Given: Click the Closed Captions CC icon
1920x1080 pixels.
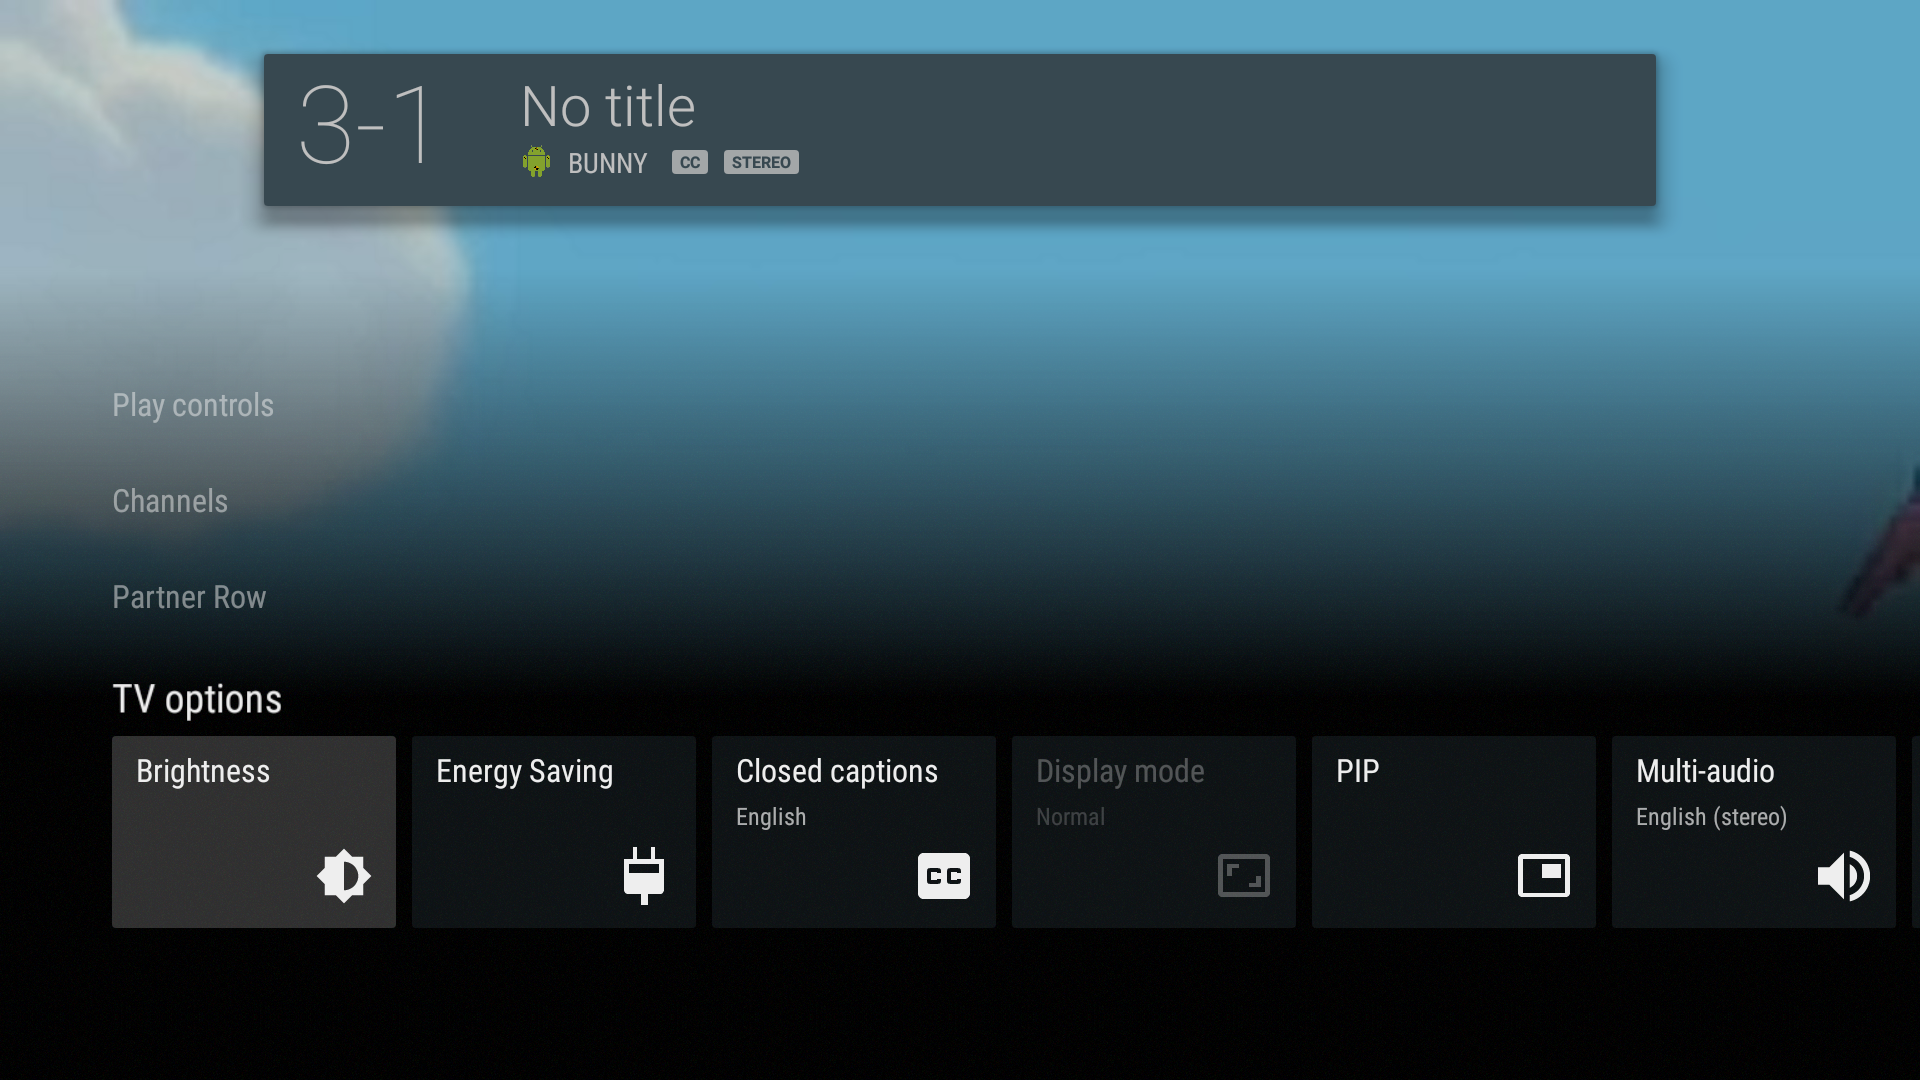Looking at the screenshot, I should (944, 876).
